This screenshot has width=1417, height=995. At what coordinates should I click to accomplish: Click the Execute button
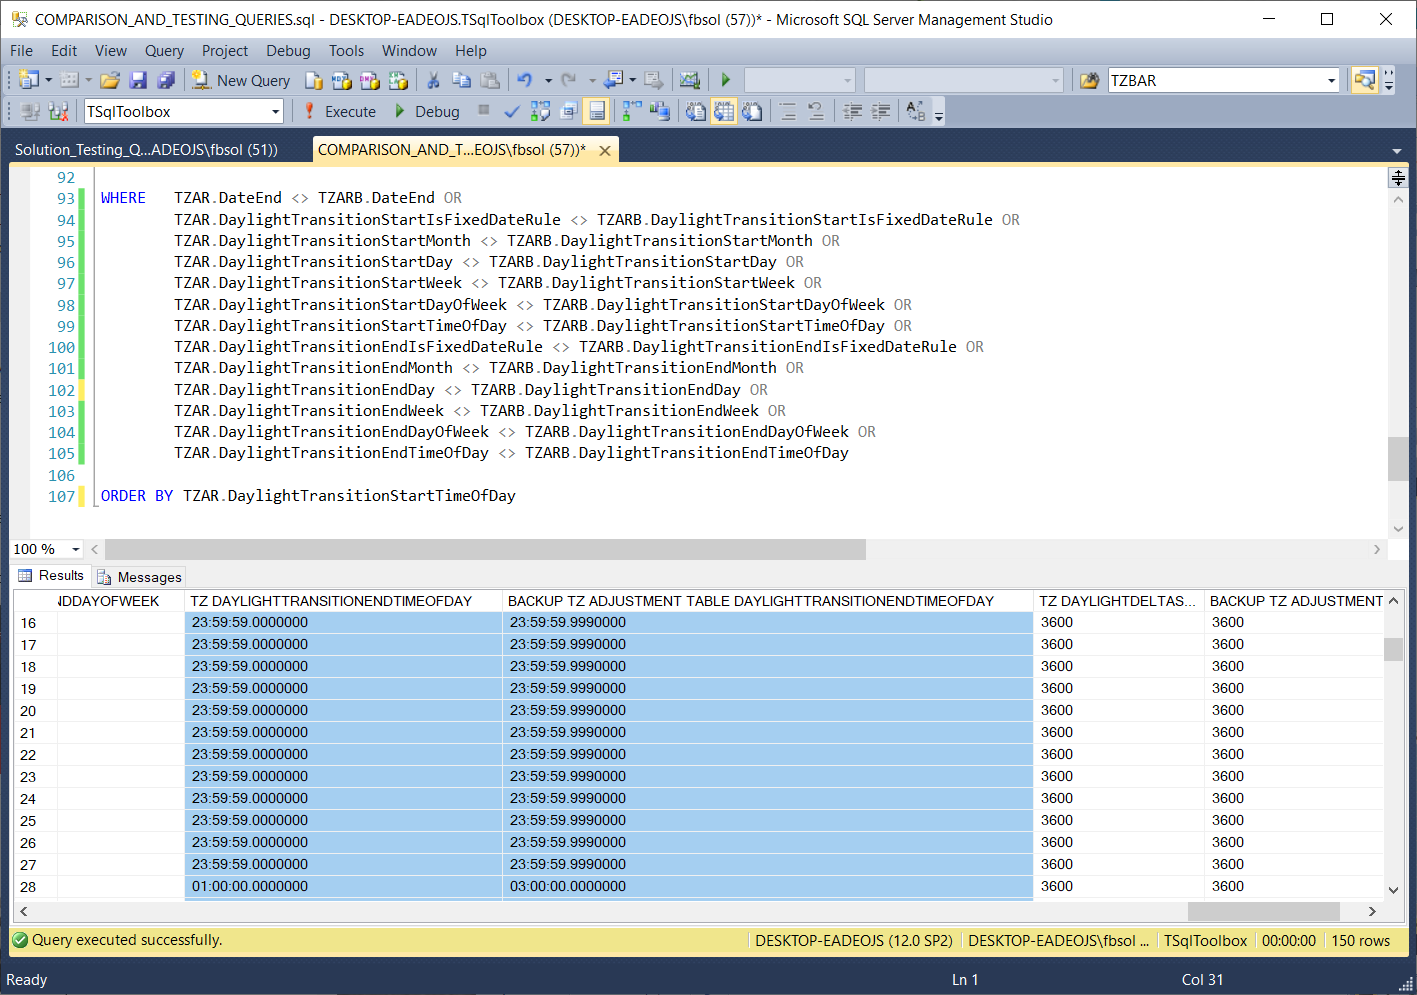pos(340,112)
